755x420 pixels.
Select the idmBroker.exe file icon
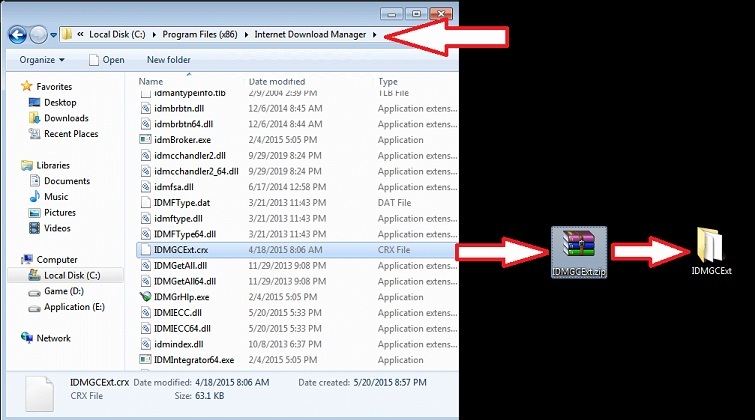145,140
